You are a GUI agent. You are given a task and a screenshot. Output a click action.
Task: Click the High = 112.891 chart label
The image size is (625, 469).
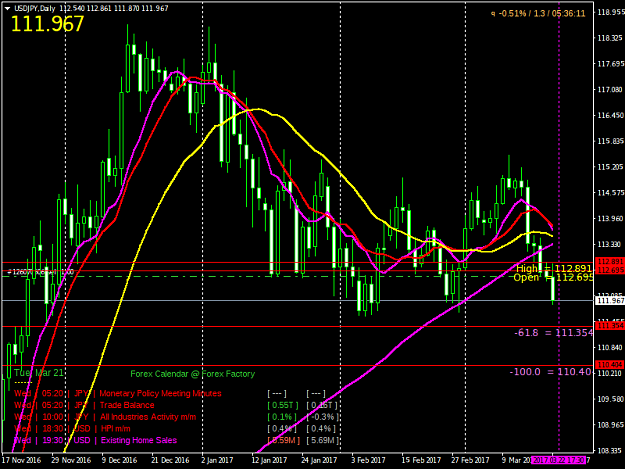(554, 269)
